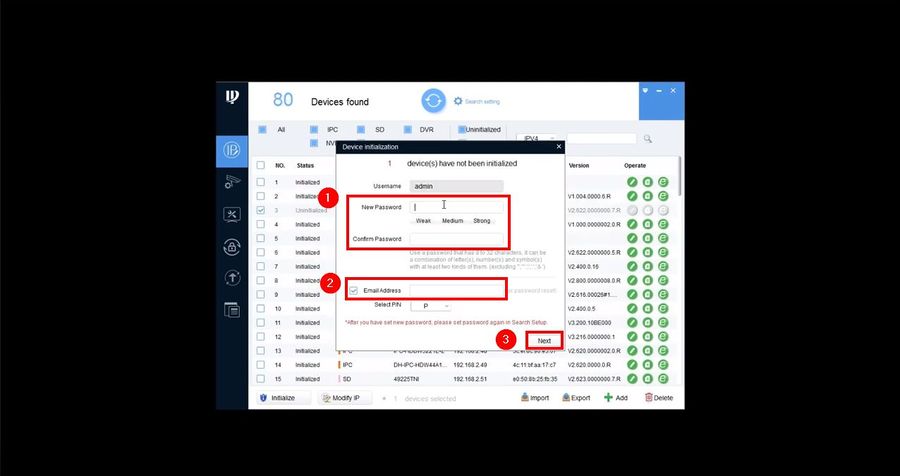Viewport: 900px width, 476px height.
Task: Open the camera device config sidebar icon
Action: pyautogui.click(x=232, y=183)
